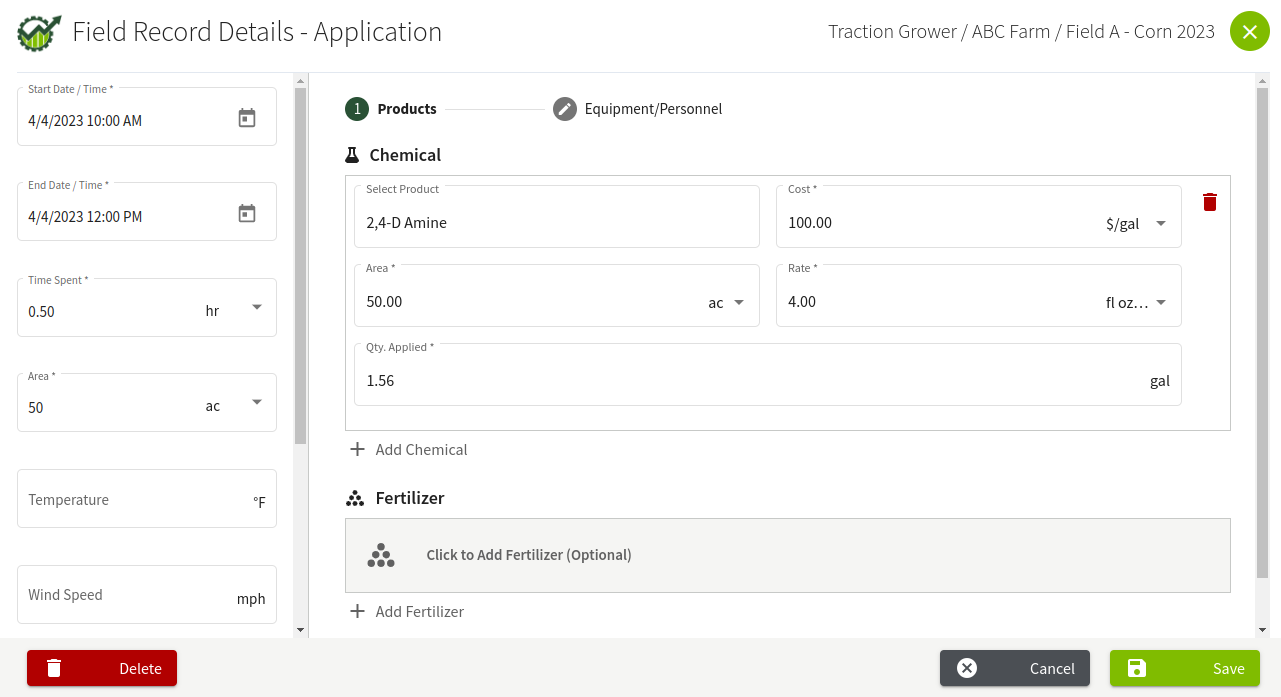Click the Add Fertilizer link
The height and width of the screenshot is (697, 1281).
click(407, 611)
